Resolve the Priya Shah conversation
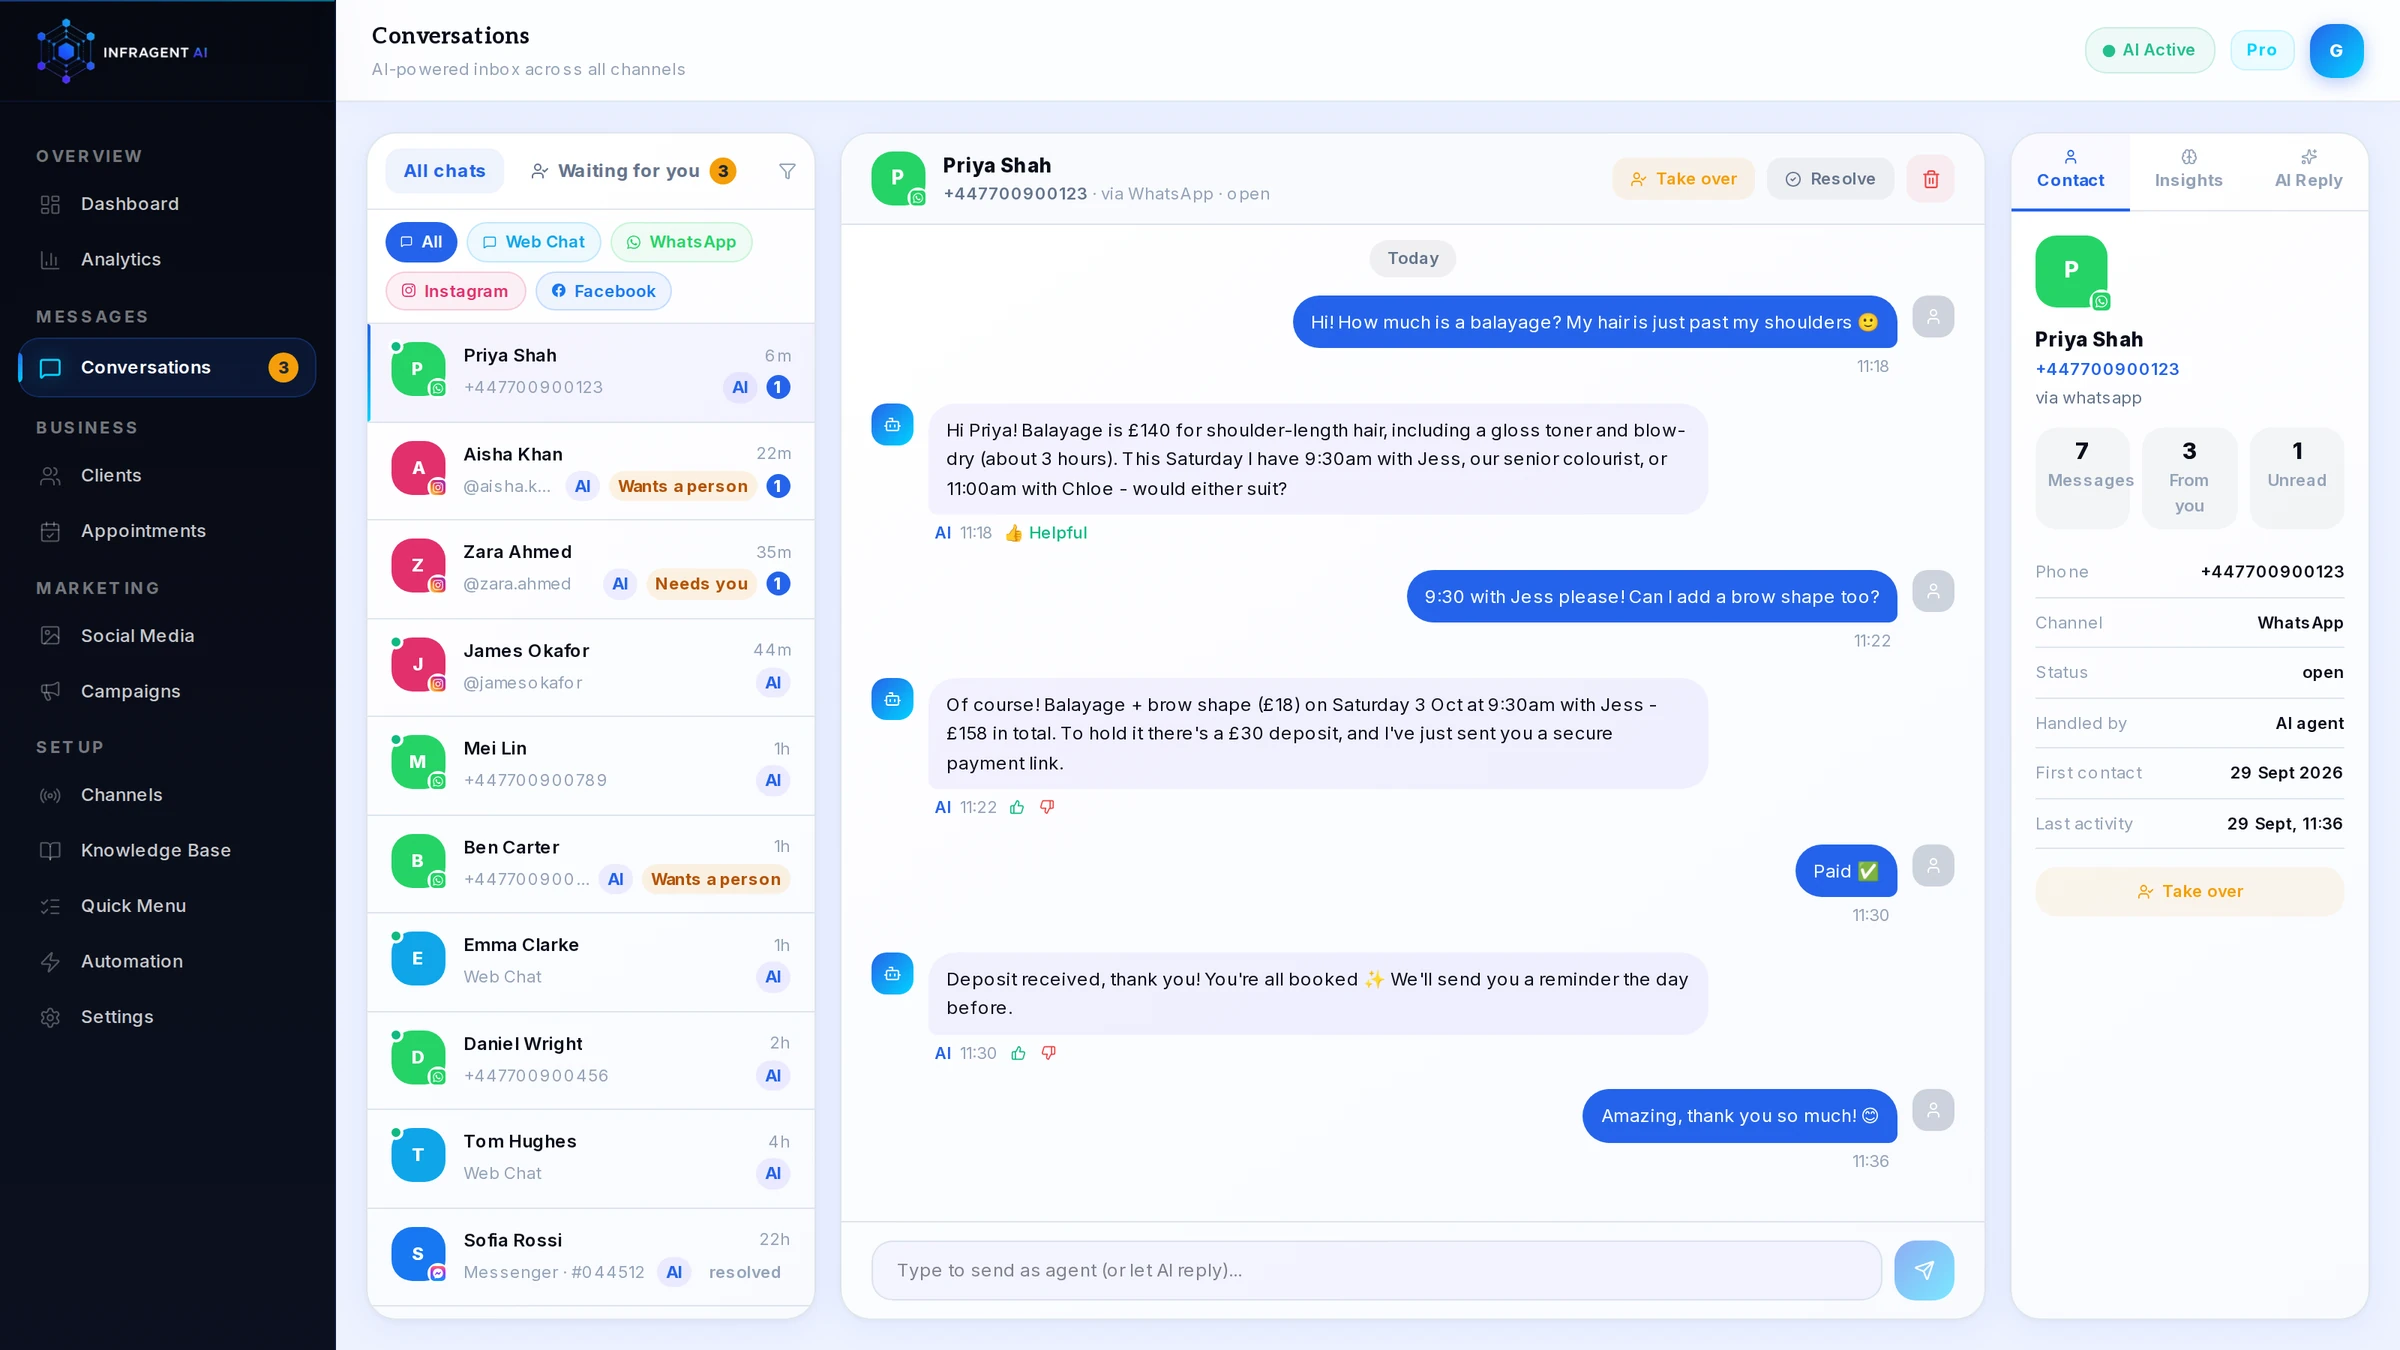The width and height of the screenshot is (2400, 1350). click(x=1830, y=179)
